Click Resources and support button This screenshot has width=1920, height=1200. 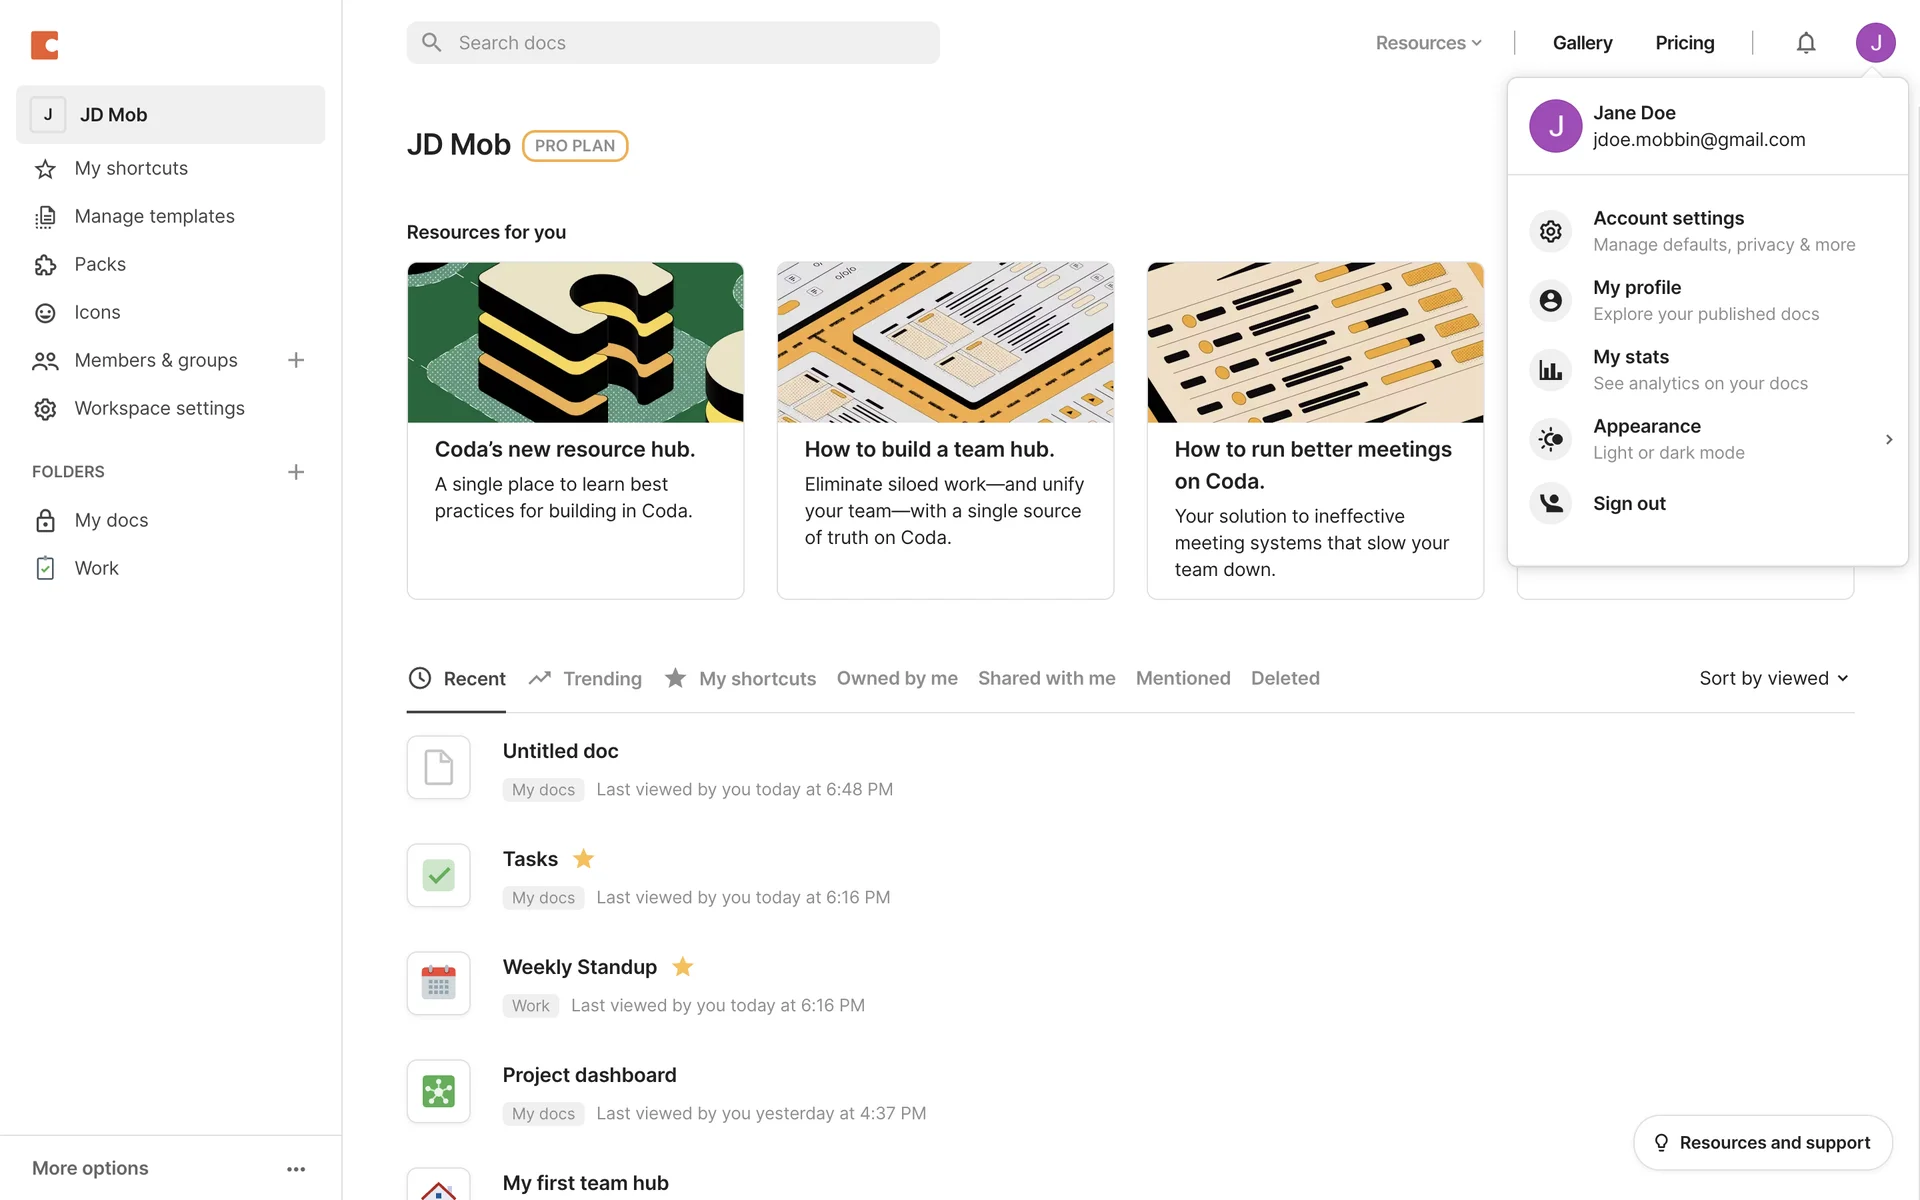tap(1762, 1143)
